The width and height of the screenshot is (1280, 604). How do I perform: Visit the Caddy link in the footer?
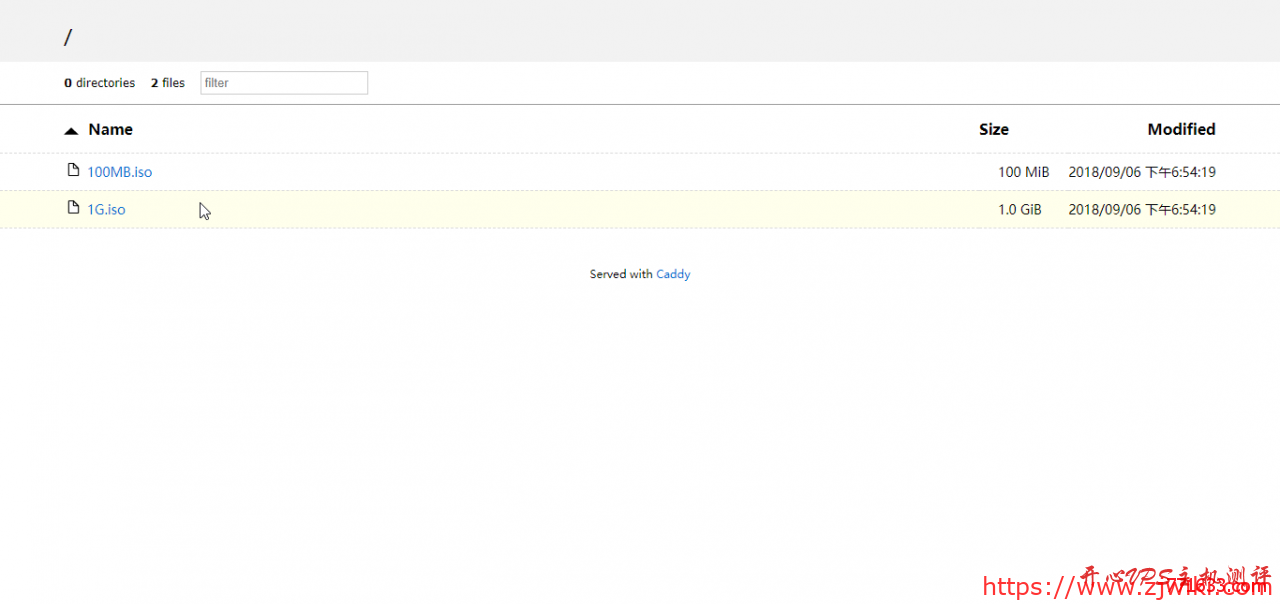point(673,274)
